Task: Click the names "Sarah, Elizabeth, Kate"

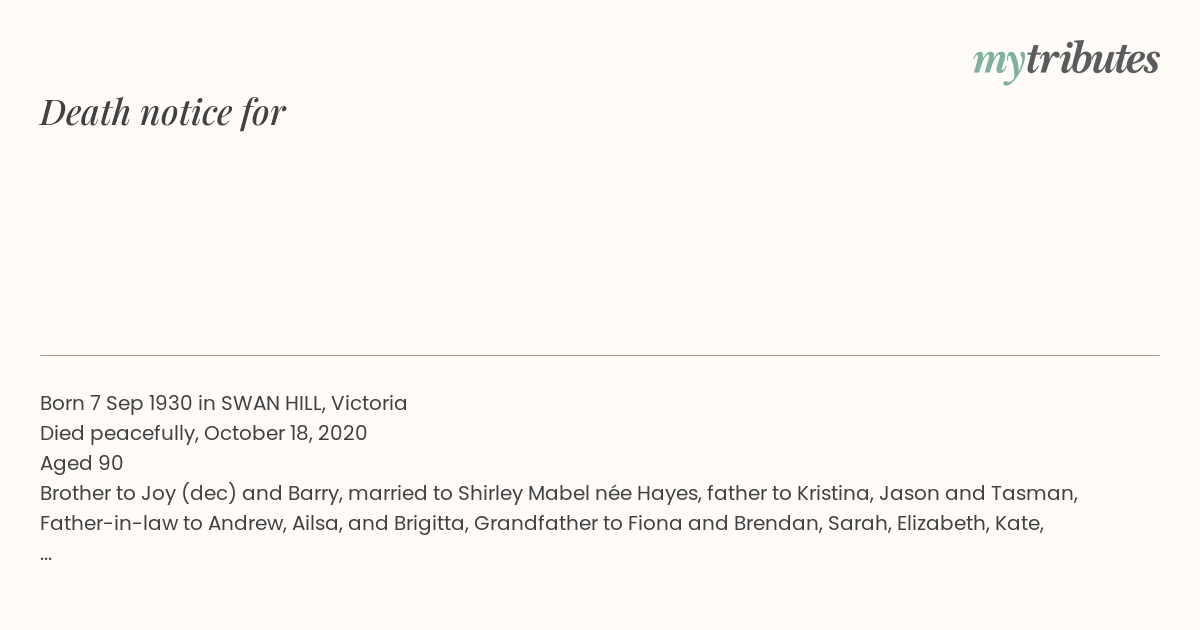Action: pos(936,524)
